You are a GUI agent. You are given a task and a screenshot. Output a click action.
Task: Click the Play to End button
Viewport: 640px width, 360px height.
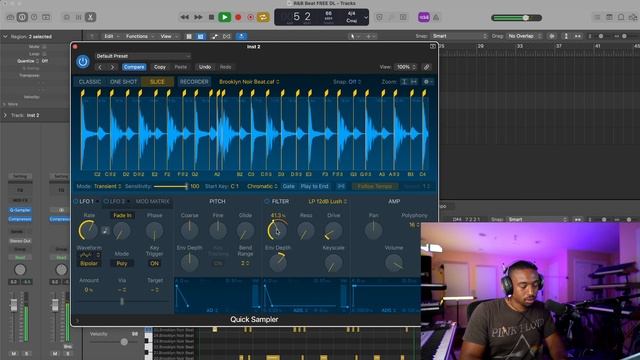click(x=314, y=186)
